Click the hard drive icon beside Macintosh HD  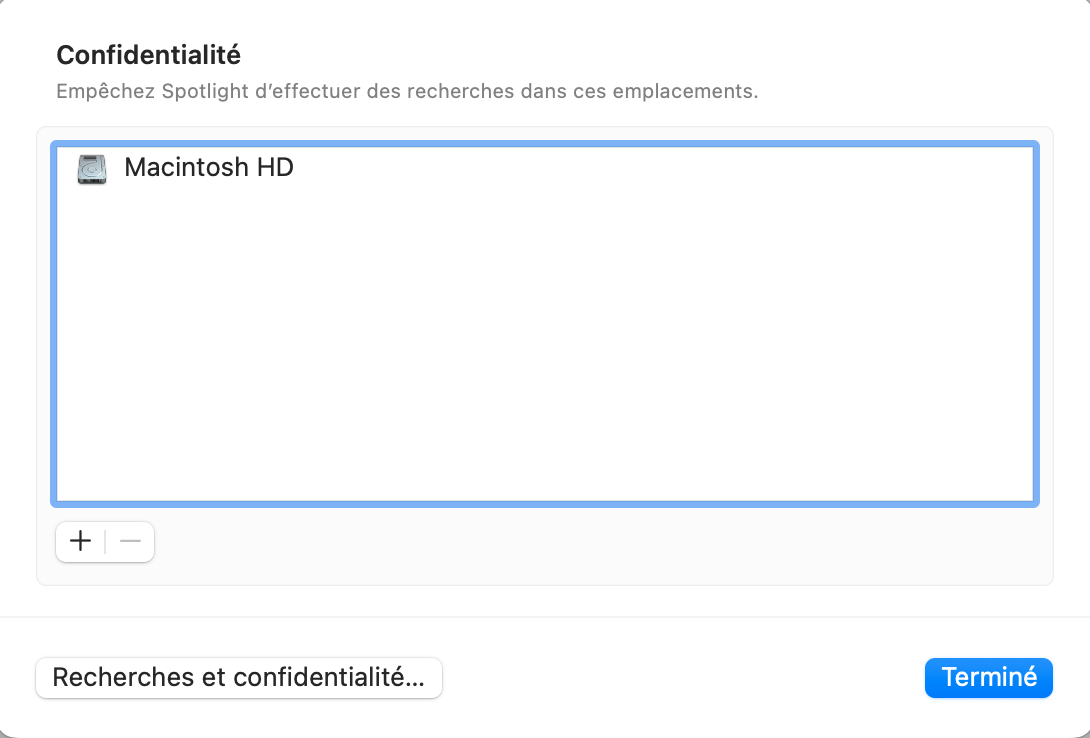coord(91,169)
